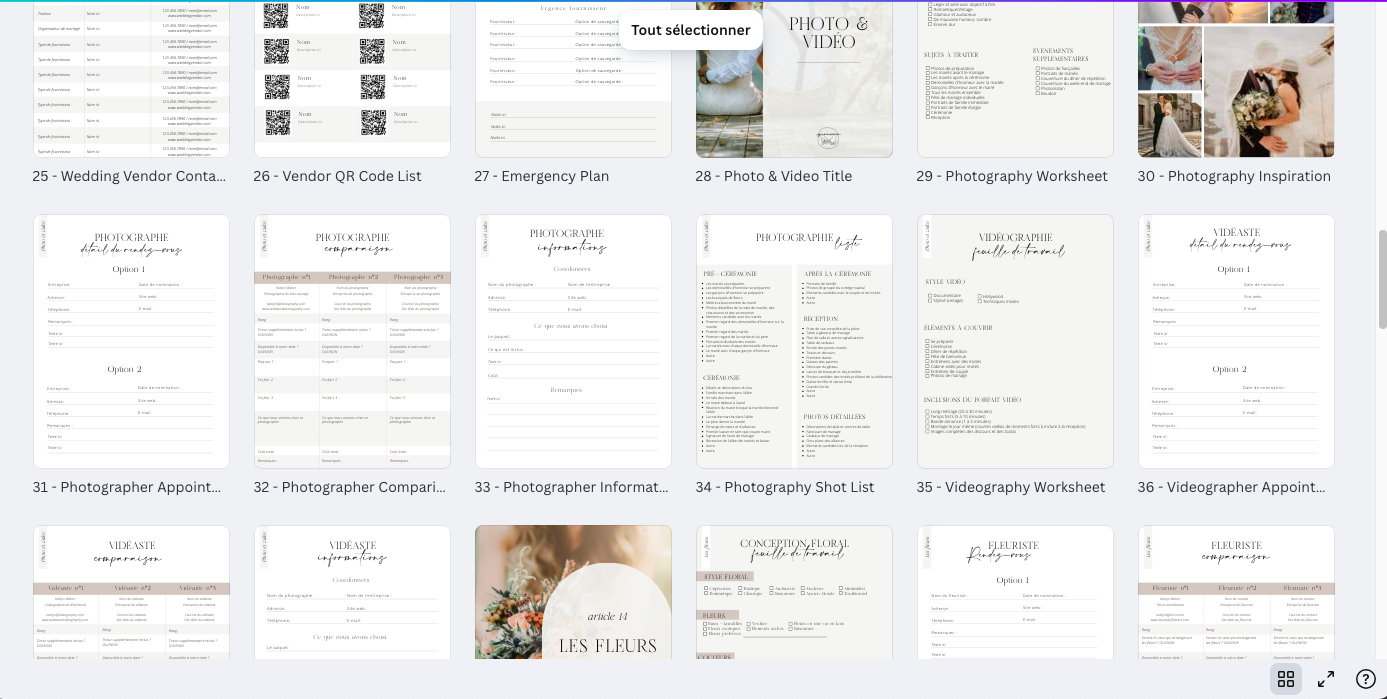Click the '34 - Photography Shot List' title
The height and width of the screenshot is (699, 1387).
click(785, 487)
